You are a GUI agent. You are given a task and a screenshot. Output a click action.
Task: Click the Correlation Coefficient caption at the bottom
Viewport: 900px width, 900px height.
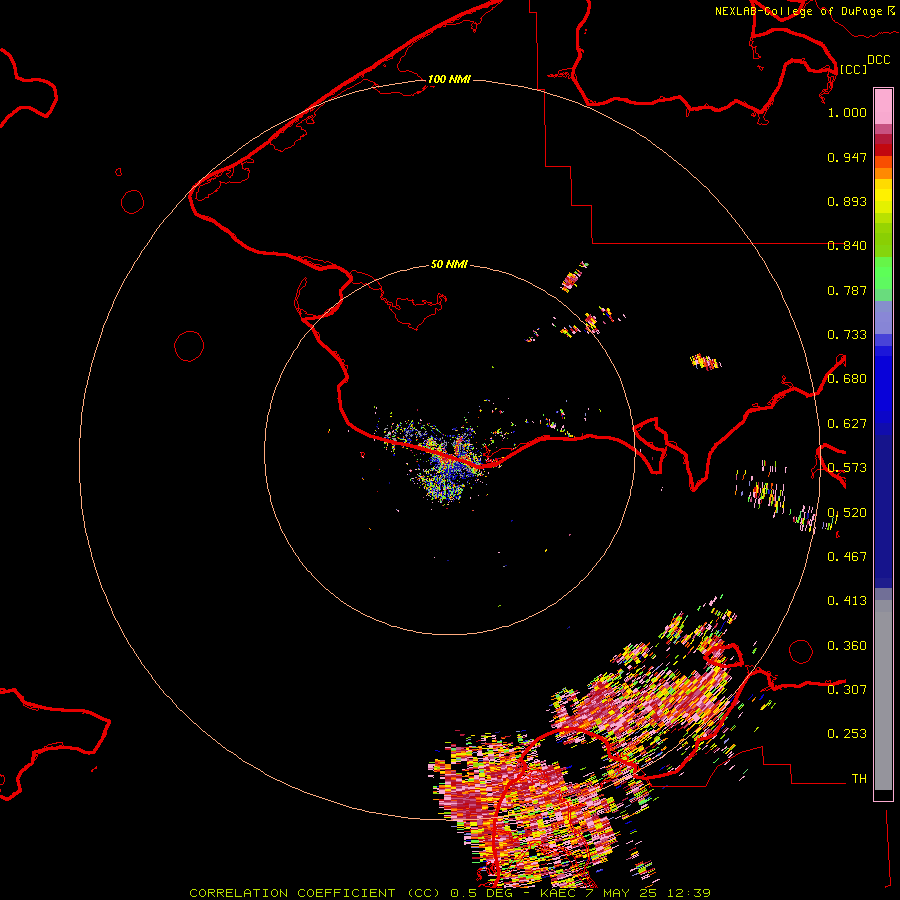point(449,893)
